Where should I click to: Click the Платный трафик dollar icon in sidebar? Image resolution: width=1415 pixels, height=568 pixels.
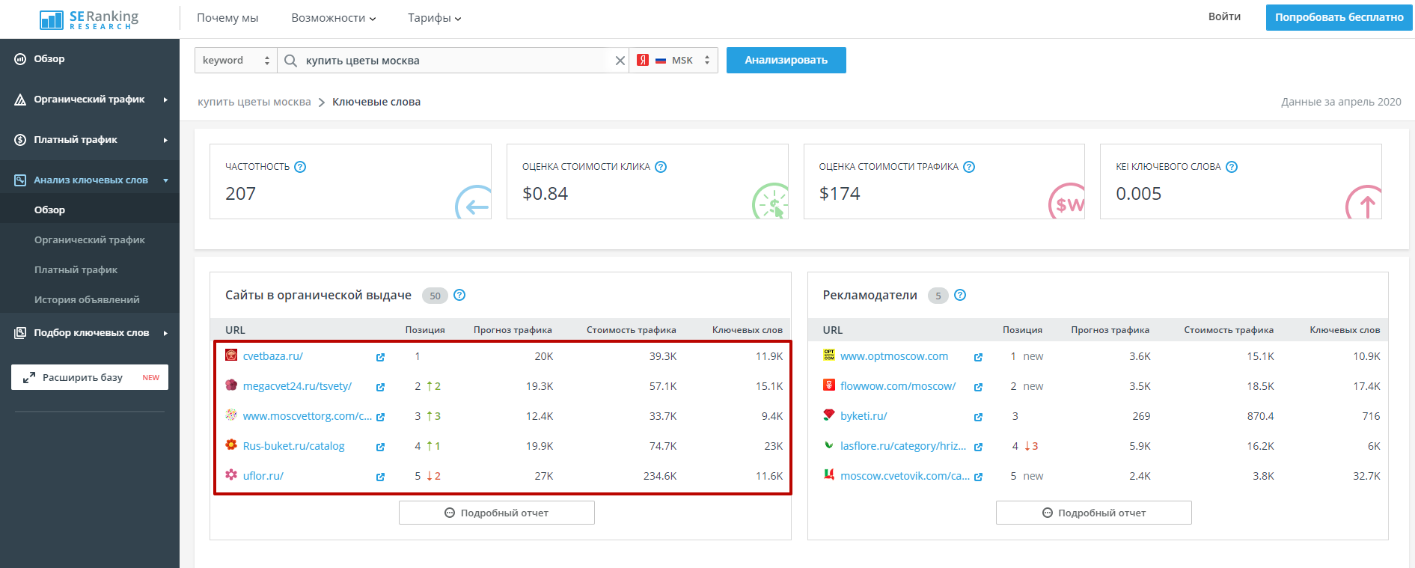(19, 140)
